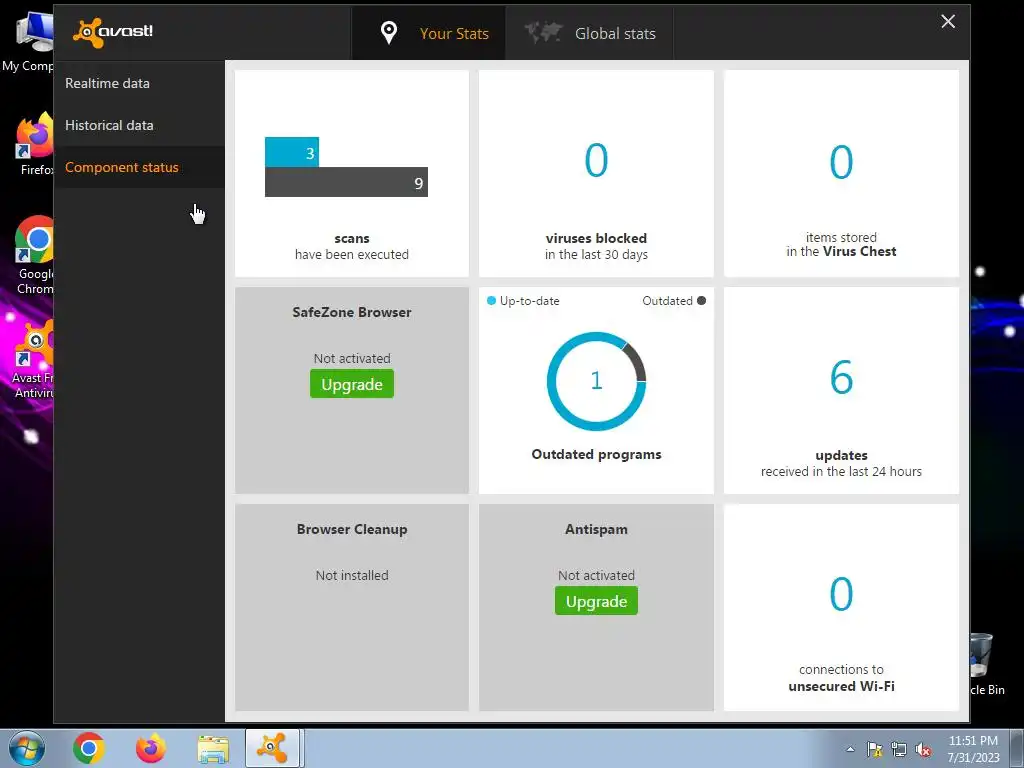Launch Google Chrome from the taskbar
Image resolution: width=1024 pixels, height=768 pixels.
tap(89, 748)
